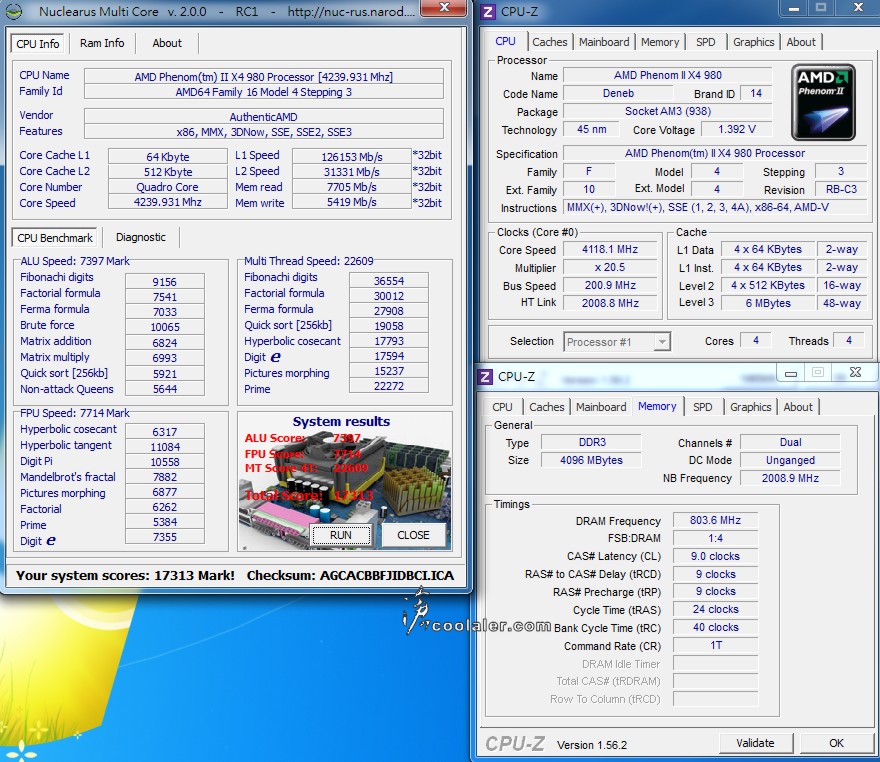This screenshot has height=762, width=880.
Task: Run the Nuclearus benchmark with RUN button
Action: tap(341, 535)
